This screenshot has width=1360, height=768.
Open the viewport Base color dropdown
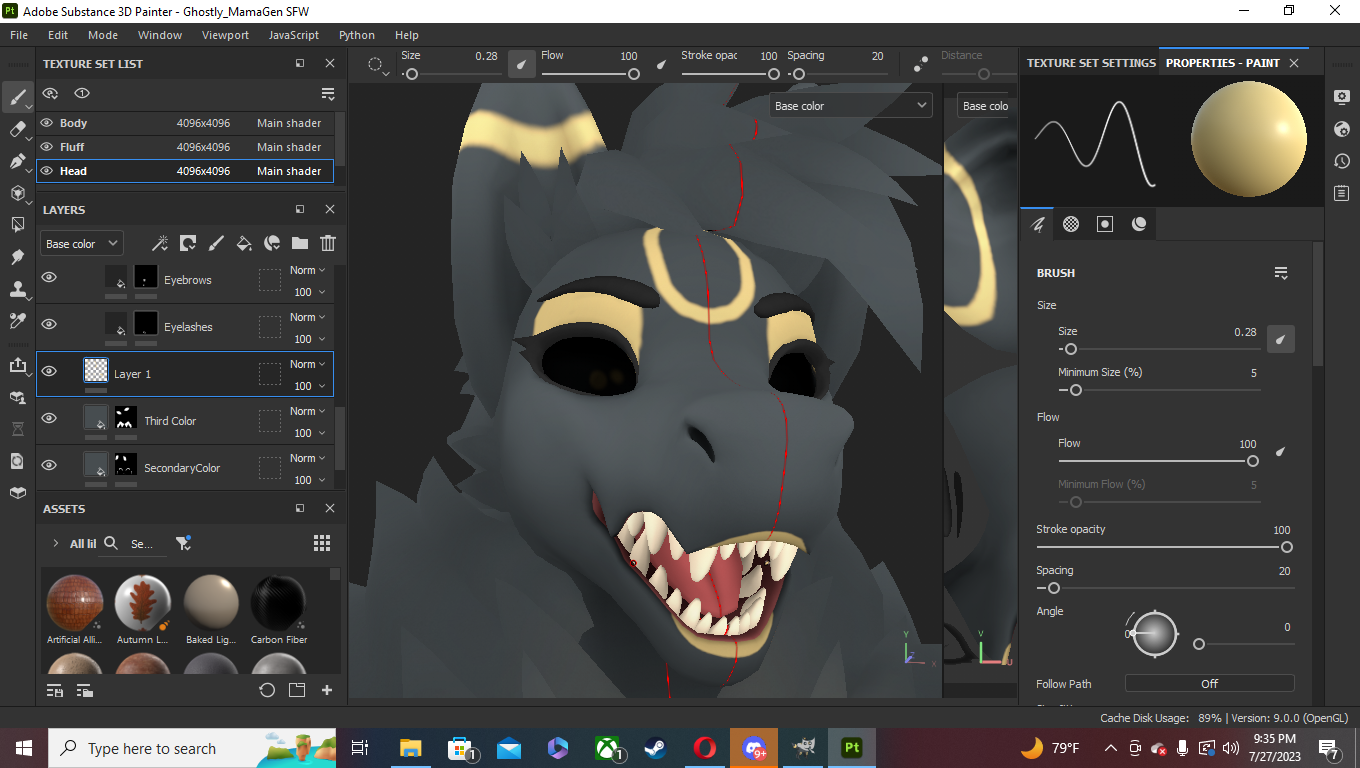(x=851, y=105)
